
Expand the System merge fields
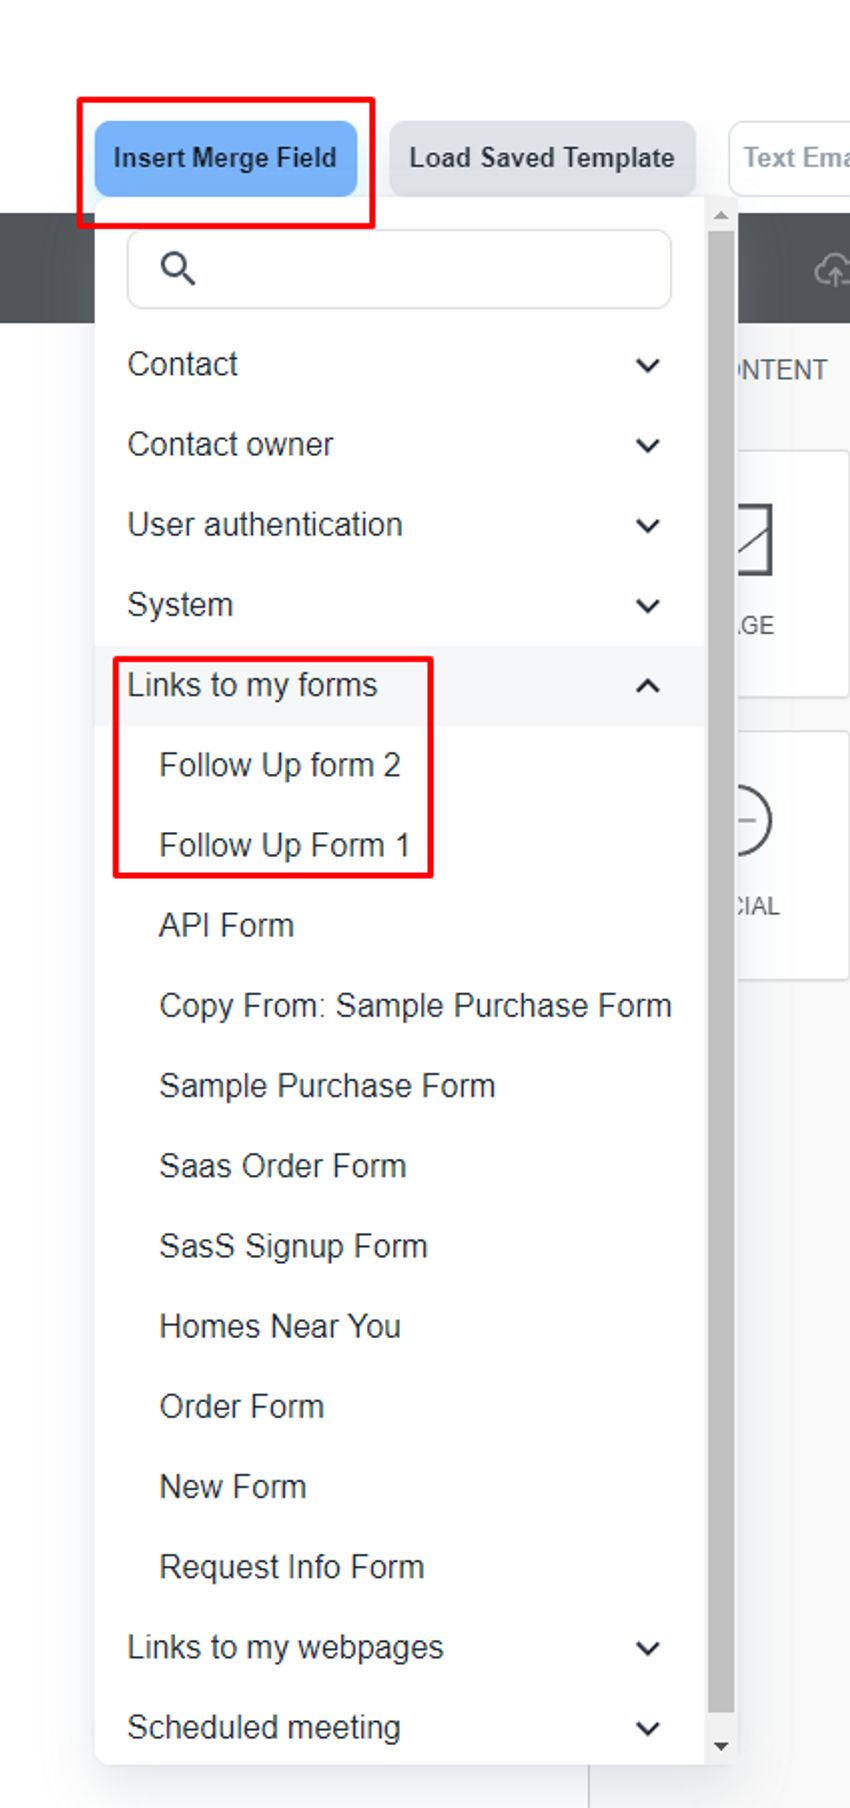[398, 605]
